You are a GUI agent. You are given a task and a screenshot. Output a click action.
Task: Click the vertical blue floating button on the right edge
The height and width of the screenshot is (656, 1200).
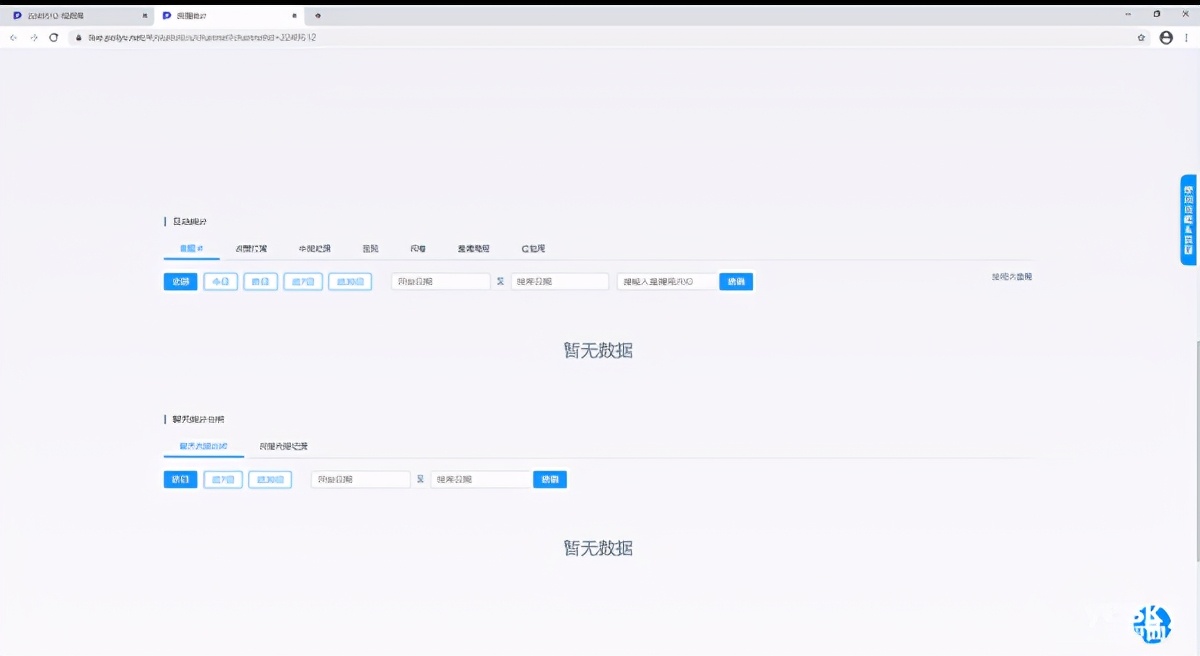[x=1188, y=219]
